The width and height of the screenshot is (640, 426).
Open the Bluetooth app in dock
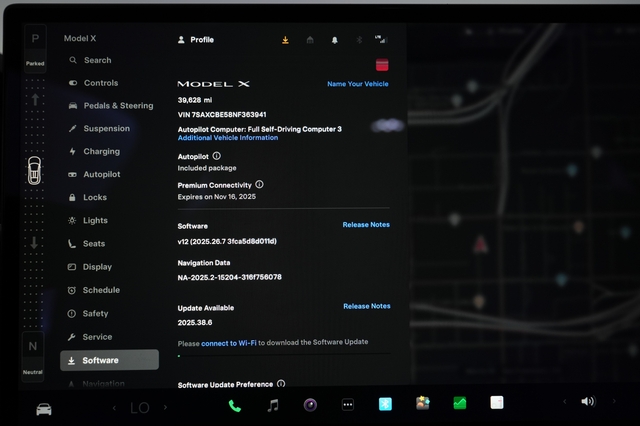385,404
